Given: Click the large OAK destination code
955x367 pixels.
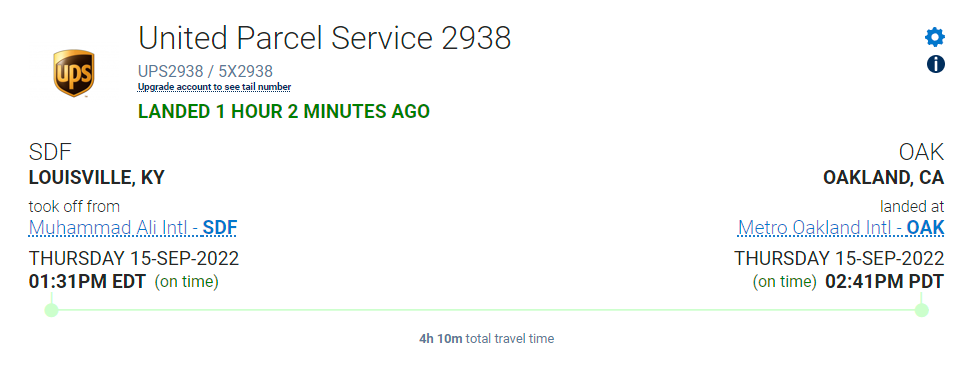Looking at the screenshot, I should (922, 152).
